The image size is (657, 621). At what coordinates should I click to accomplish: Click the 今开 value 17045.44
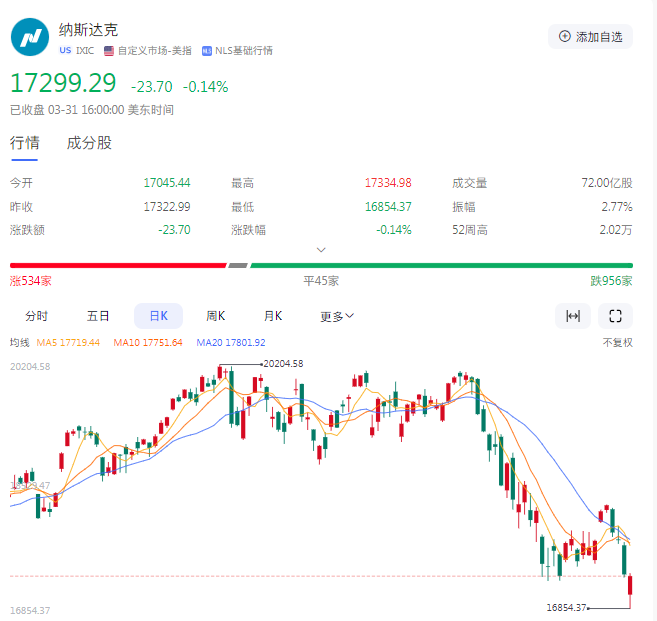click(167, 183)
